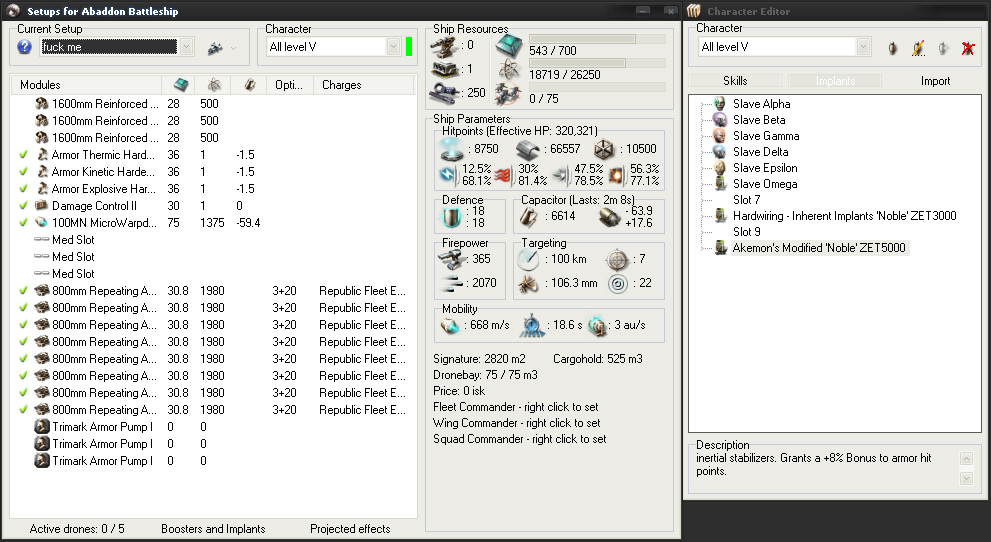This screenshot has width=991, height=542.
Task: Click the blue help question mark icon
Action: click(25, 47)
